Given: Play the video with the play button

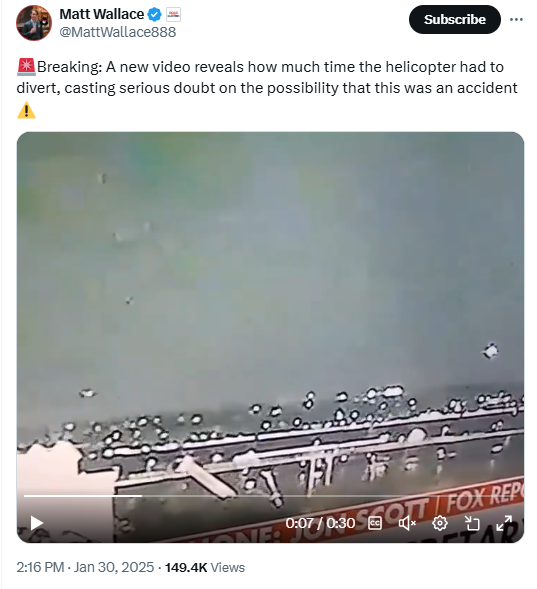Looking at the screenshot, I should pos(36,523).
